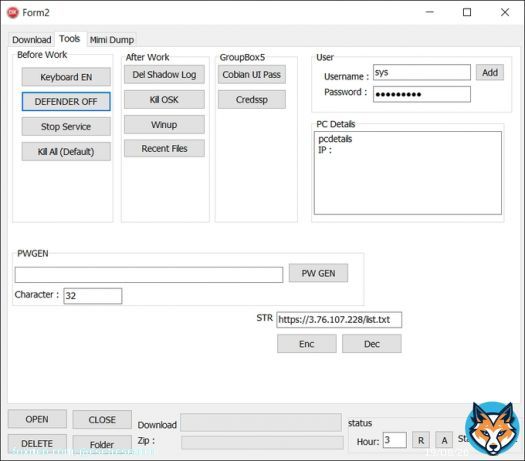
Task: Click the Credssp button
Action: 252,99
